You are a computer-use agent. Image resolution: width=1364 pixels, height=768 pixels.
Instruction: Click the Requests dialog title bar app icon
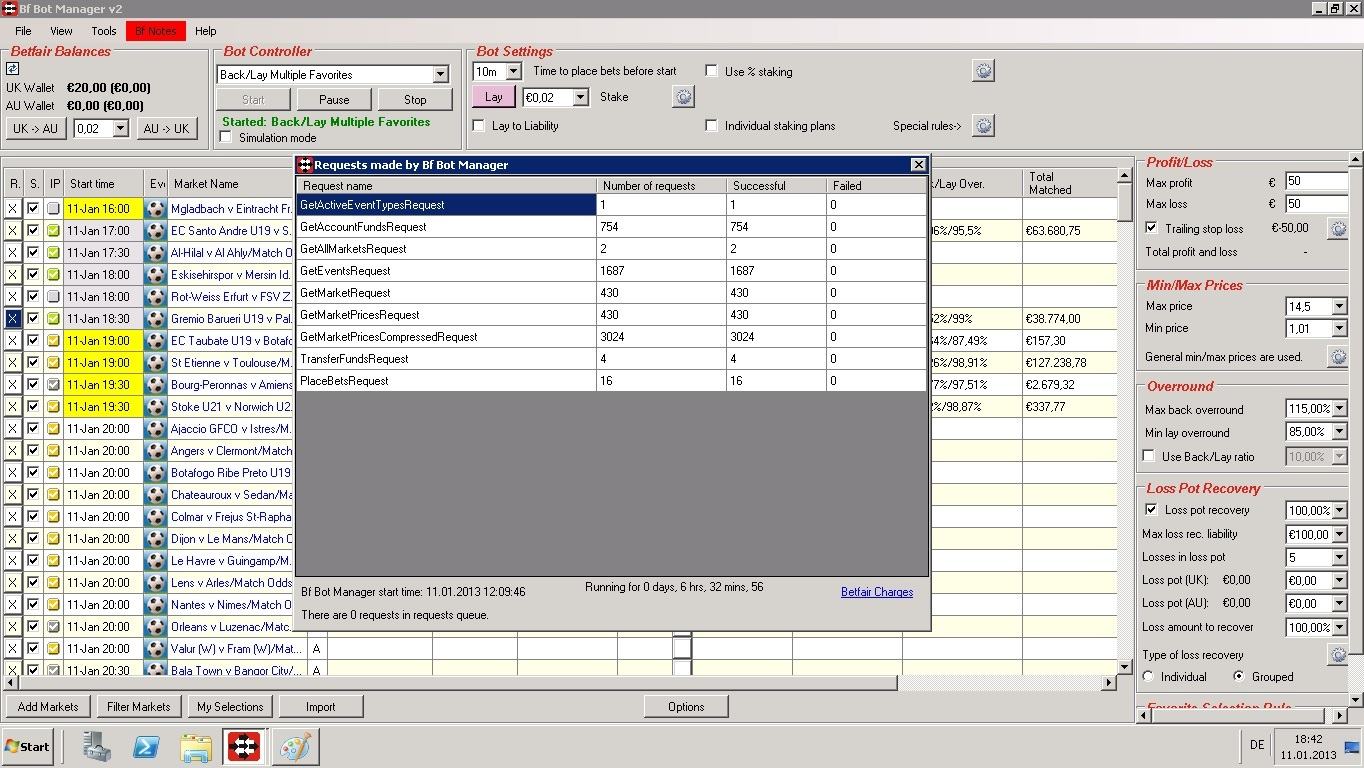tap(306, 165)
